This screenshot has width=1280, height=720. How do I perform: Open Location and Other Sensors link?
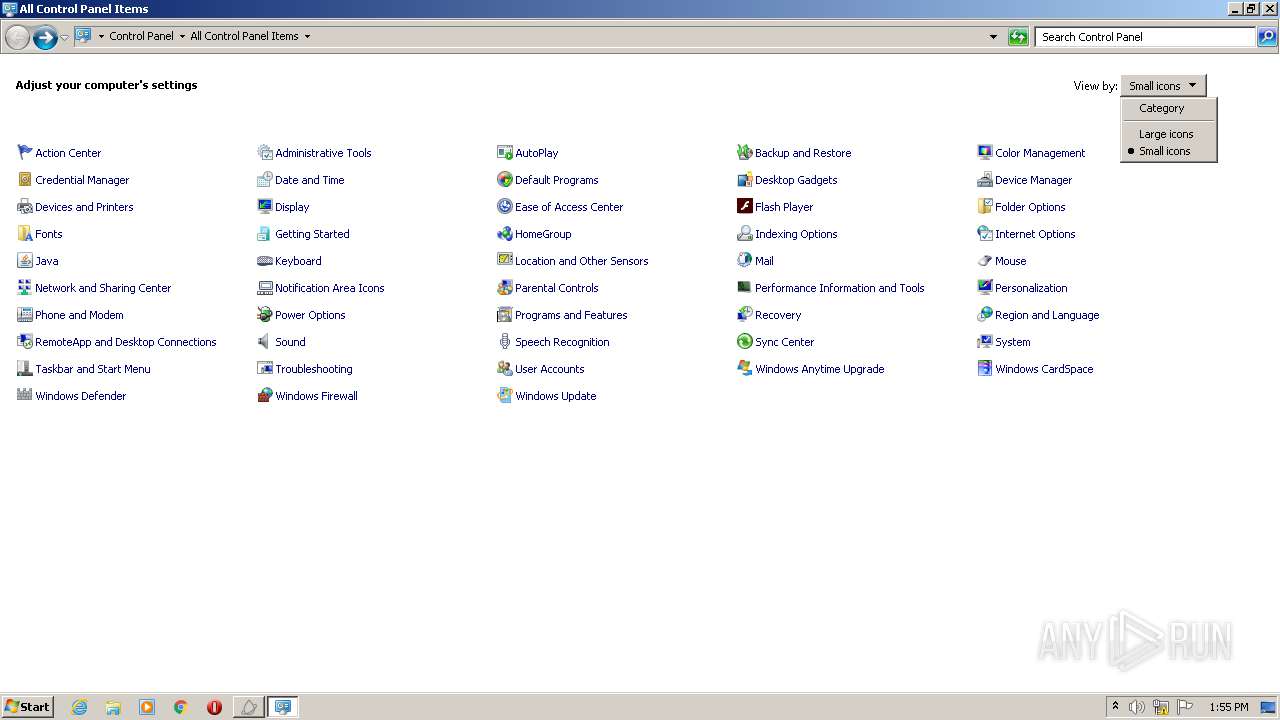[x=581, y=261]
